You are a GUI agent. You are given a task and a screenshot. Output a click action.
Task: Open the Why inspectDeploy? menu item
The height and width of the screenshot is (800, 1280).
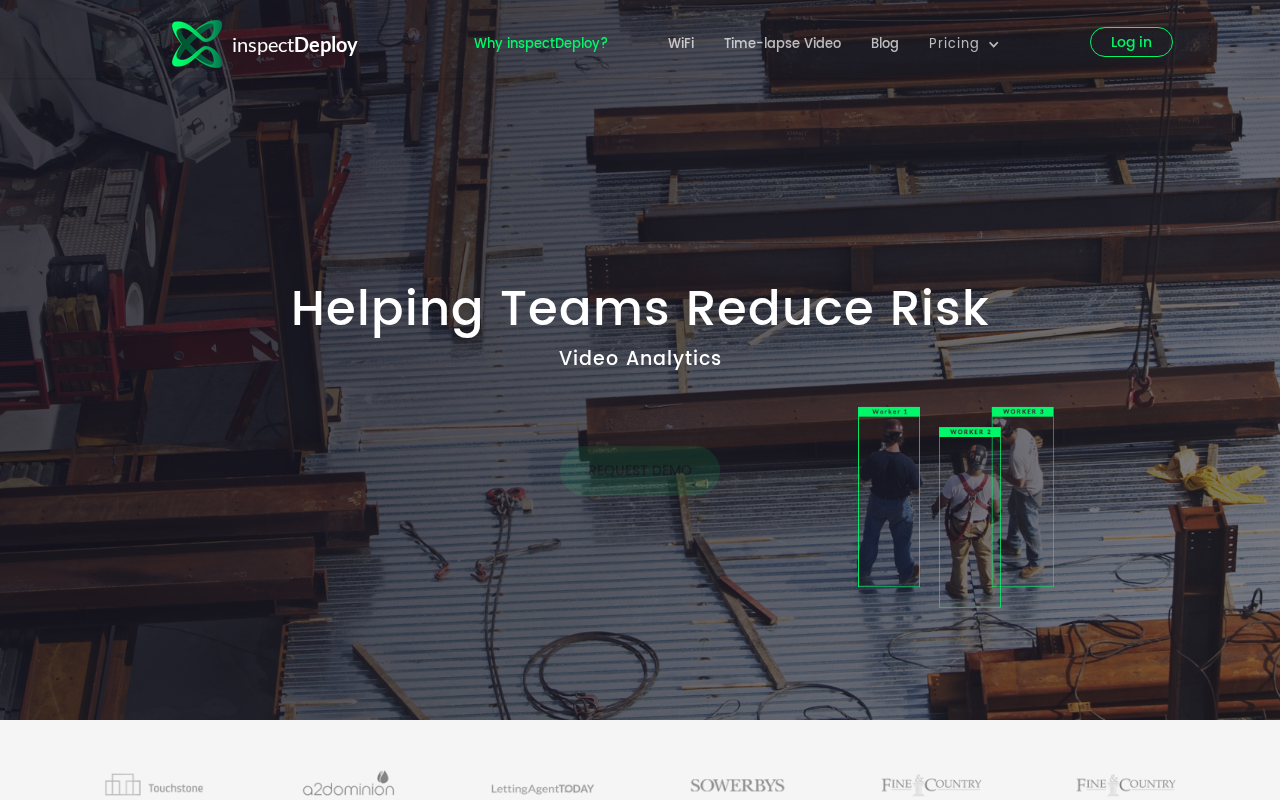(x=541, y=43)
